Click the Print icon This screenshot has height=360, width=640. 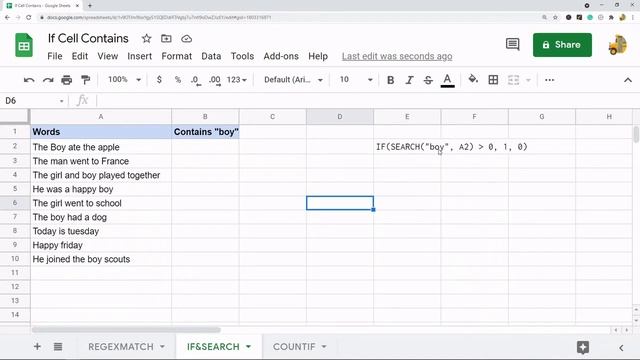click(67, 80)
